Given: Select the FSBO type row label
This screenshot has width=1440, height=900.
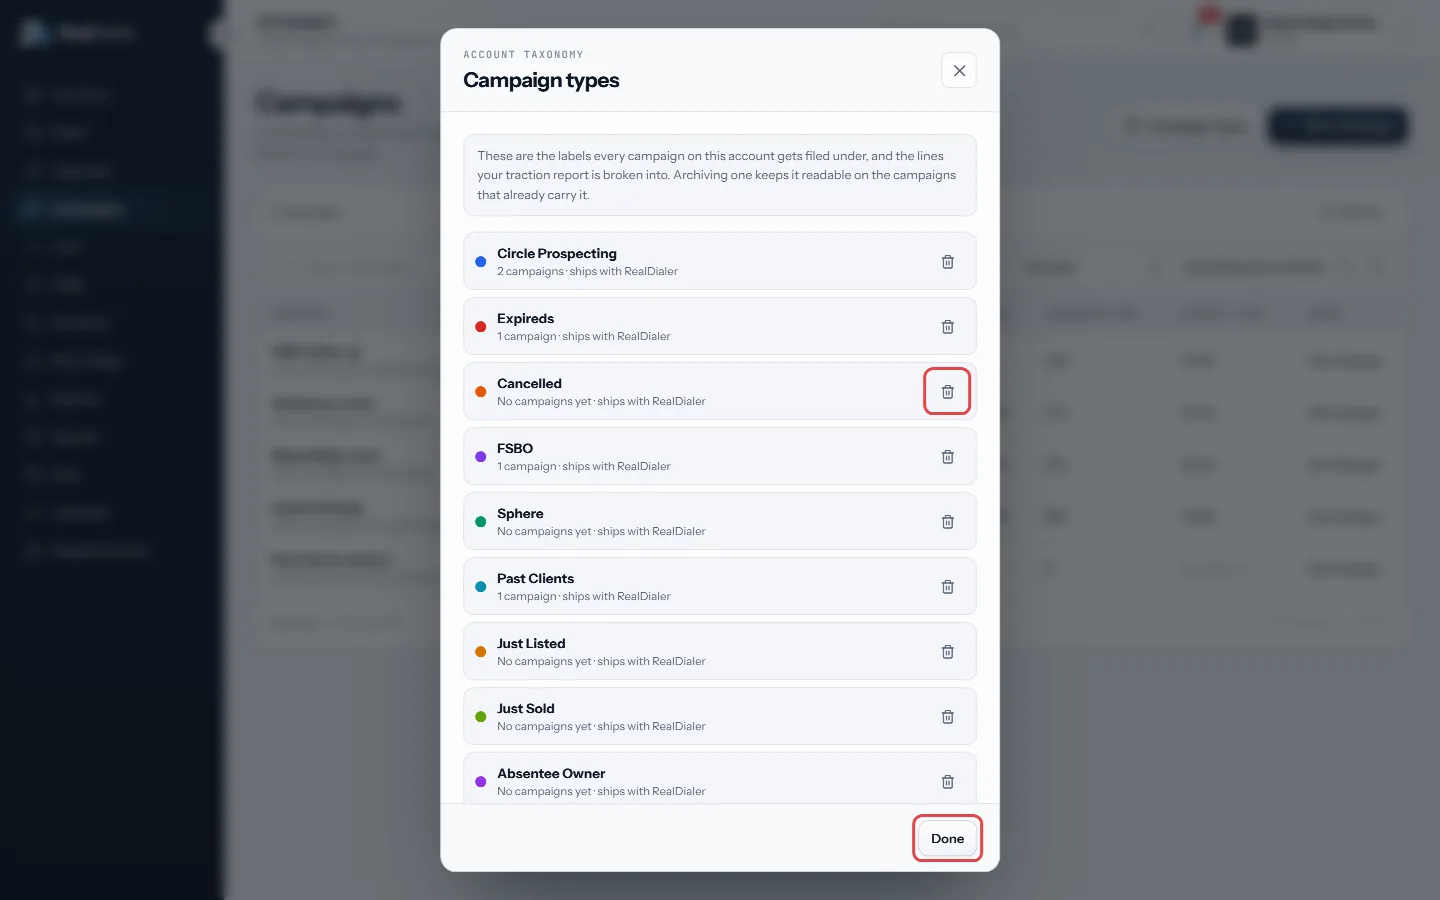Looking at the screenshot, I should (x=515, y=448).
